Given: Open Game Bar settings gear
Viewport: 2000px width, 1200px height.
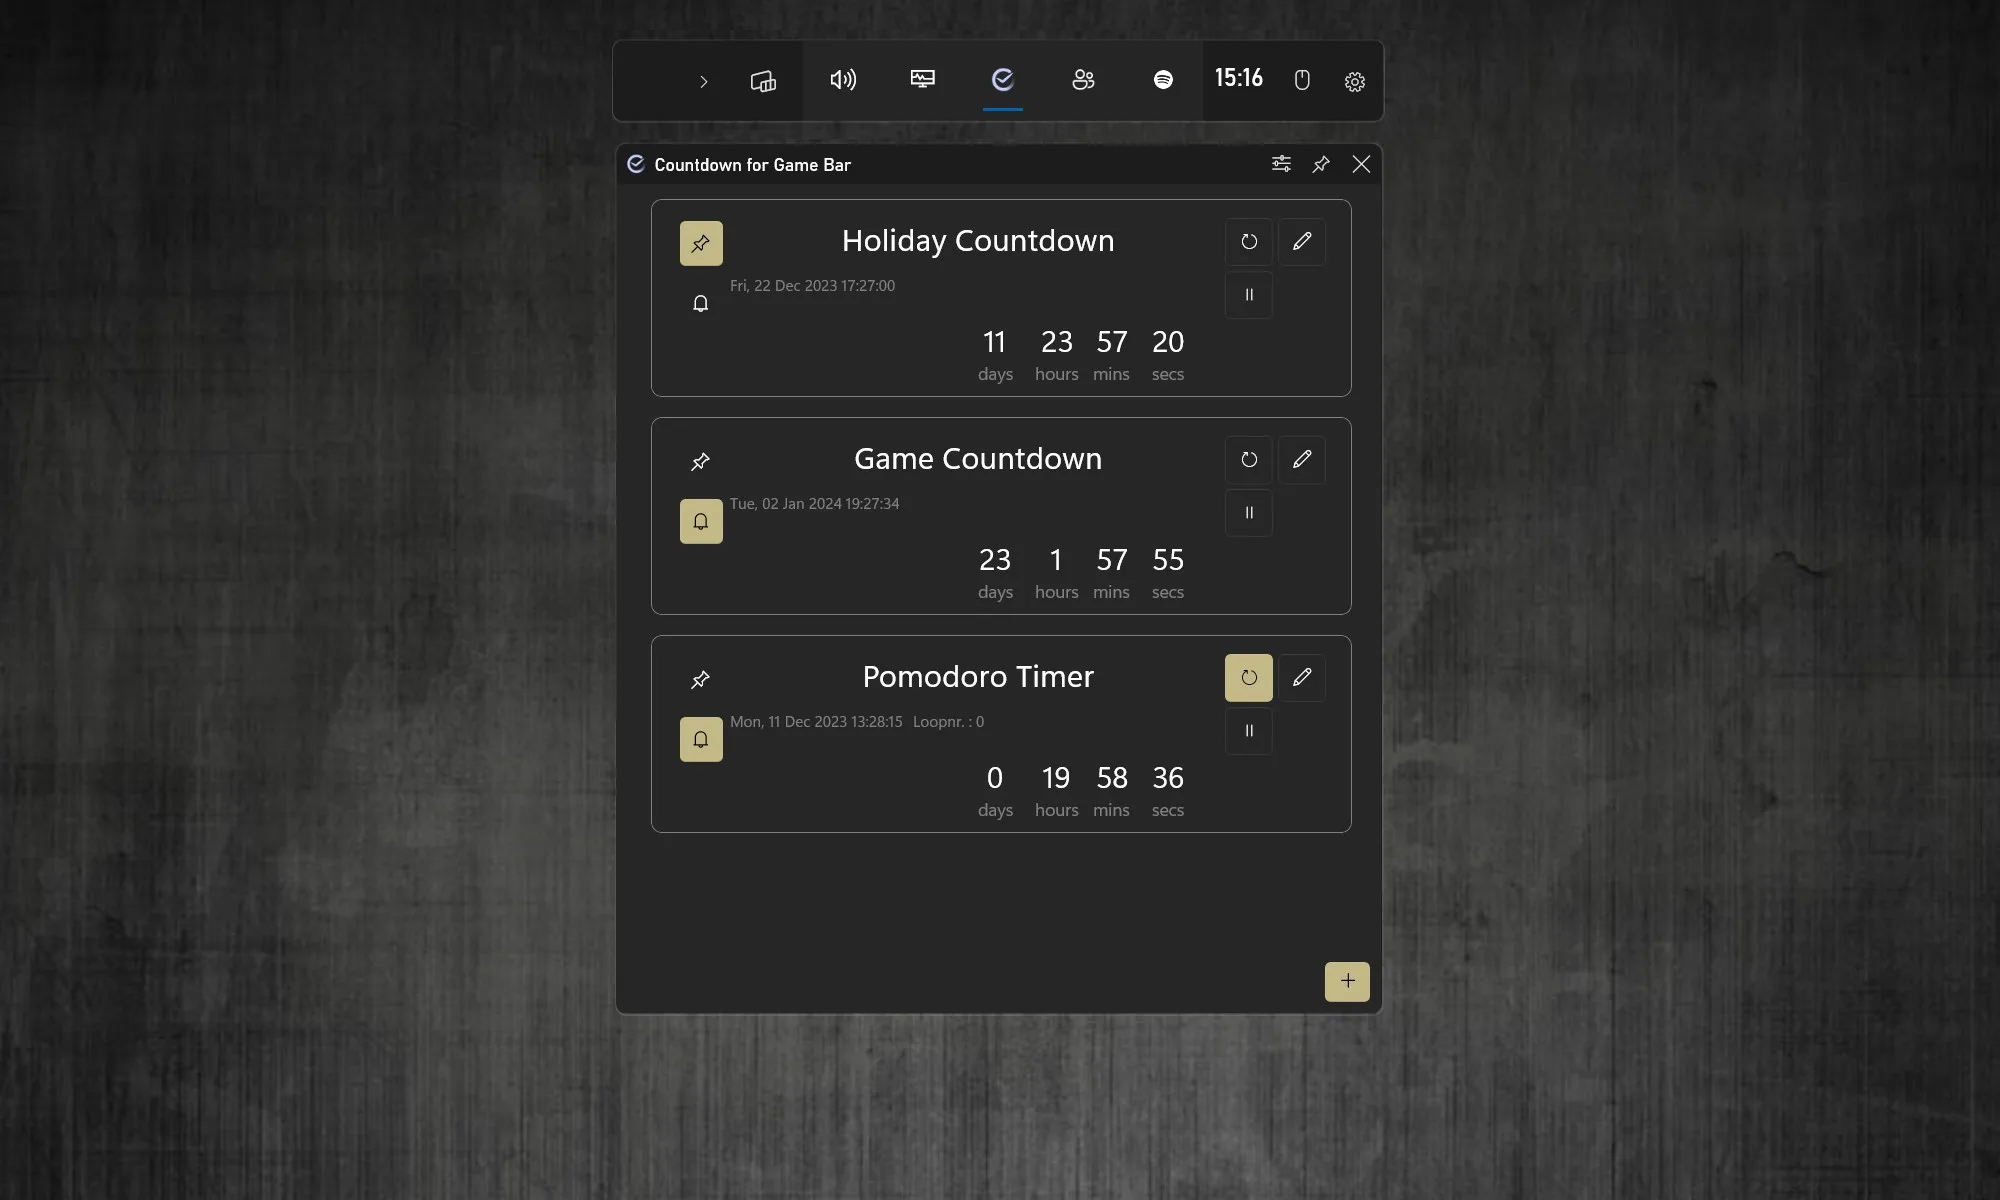Looking at the screenshot, I should pos(1355,82).
